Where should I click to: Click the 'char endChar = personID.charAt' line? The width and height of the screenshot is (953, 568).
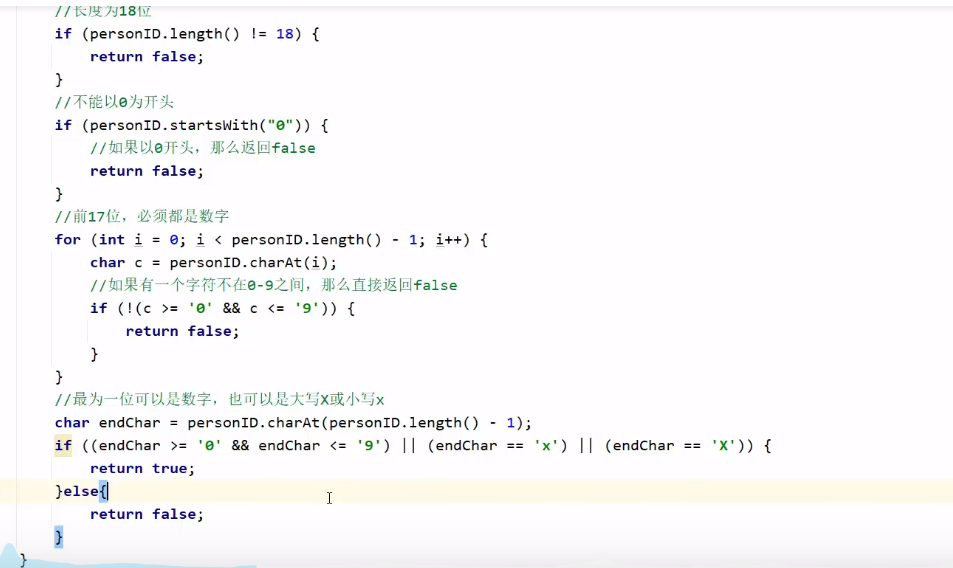[293, 422]
